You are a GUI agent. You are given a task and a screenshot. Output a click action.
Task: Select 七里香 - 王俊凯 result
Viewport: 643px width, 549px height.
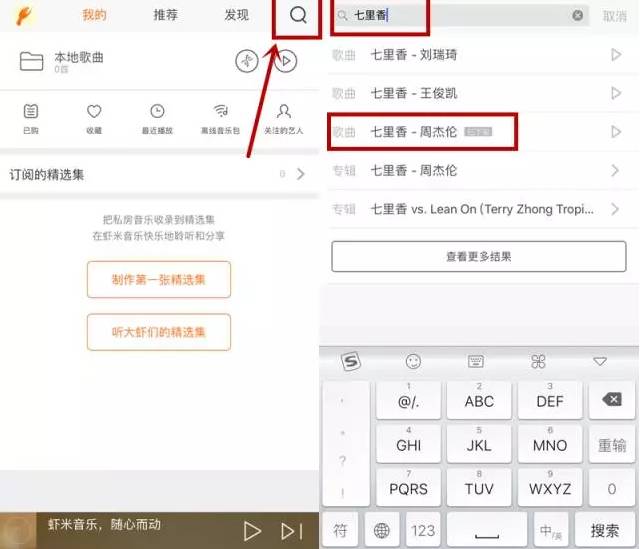click(479, 93)
